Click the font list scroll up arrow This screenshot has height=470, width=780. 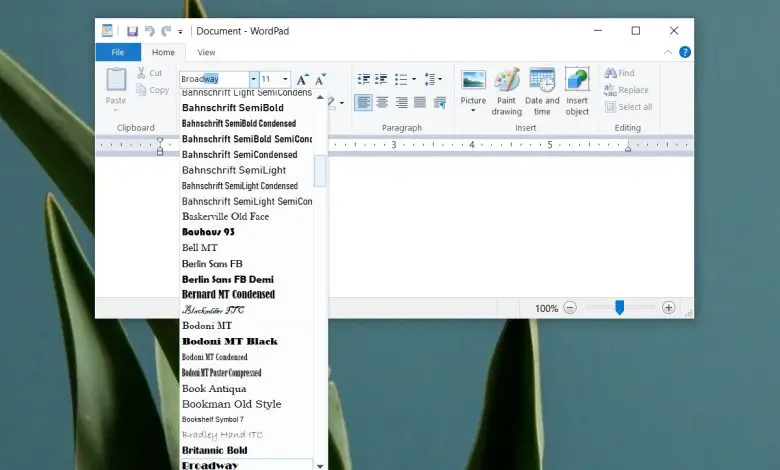click(x=320, y=97)
